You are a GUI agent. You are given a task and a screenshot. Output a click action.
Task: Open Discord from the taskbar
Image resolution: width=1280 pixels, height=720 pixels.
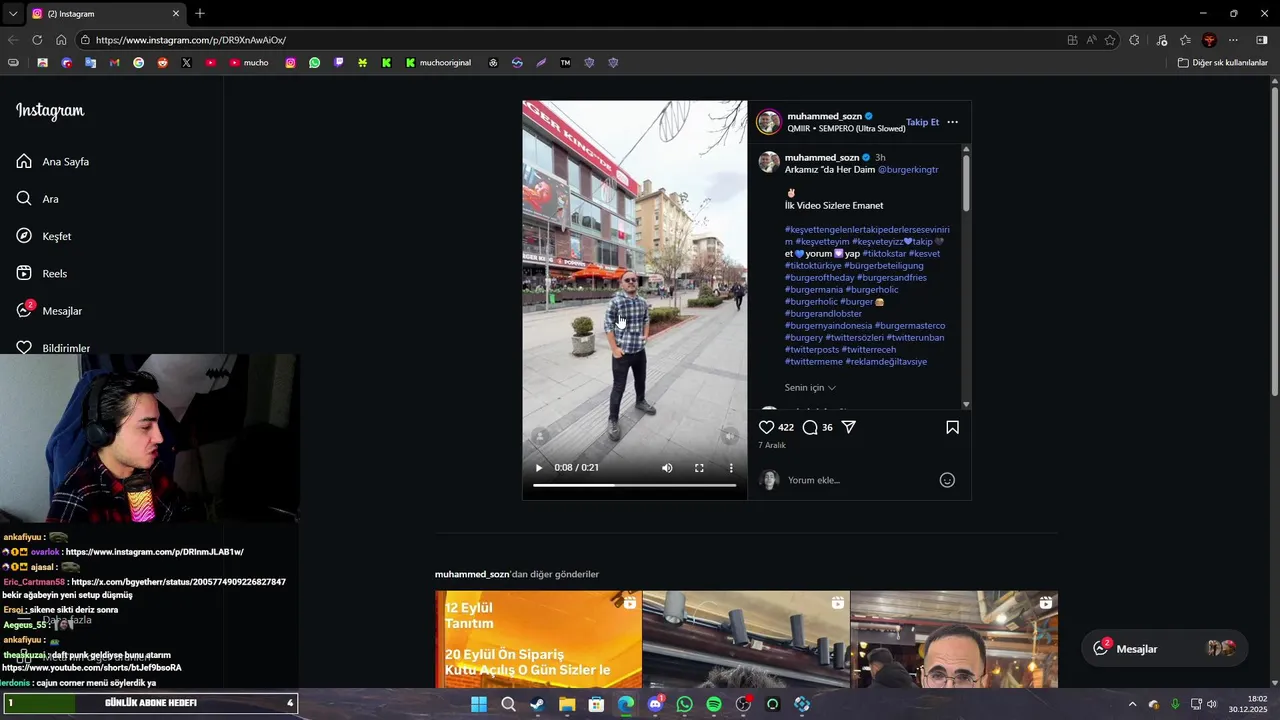click(x=655, y=704)
